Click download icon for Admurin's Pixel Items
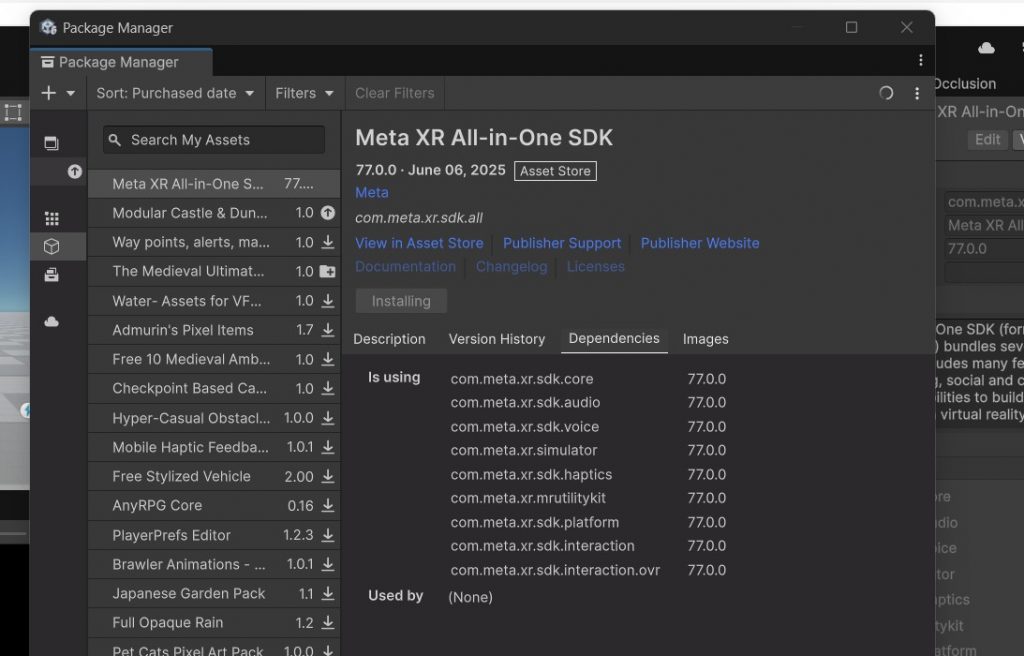1024x656 pixels. tap(328, 330)
